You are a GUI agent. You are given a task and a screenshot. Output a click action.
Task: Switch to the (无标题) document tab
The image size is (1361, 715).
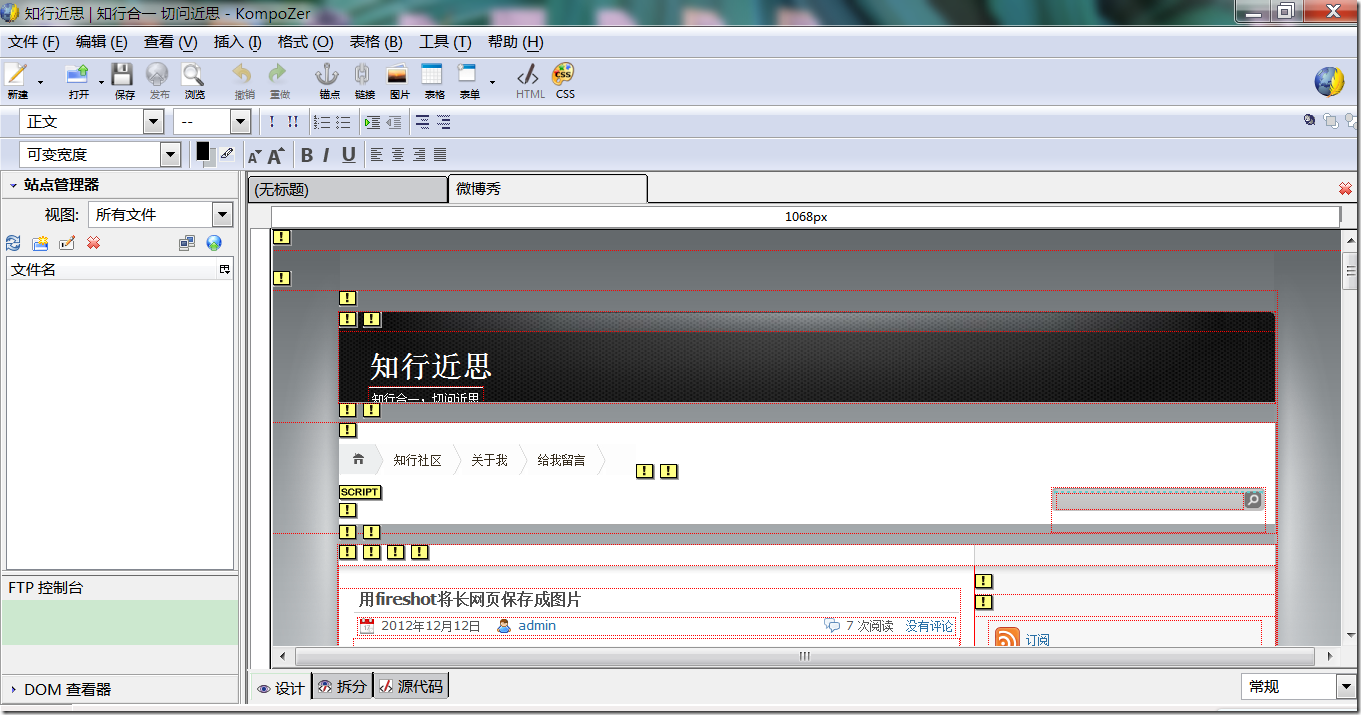(x=346, y=189)
